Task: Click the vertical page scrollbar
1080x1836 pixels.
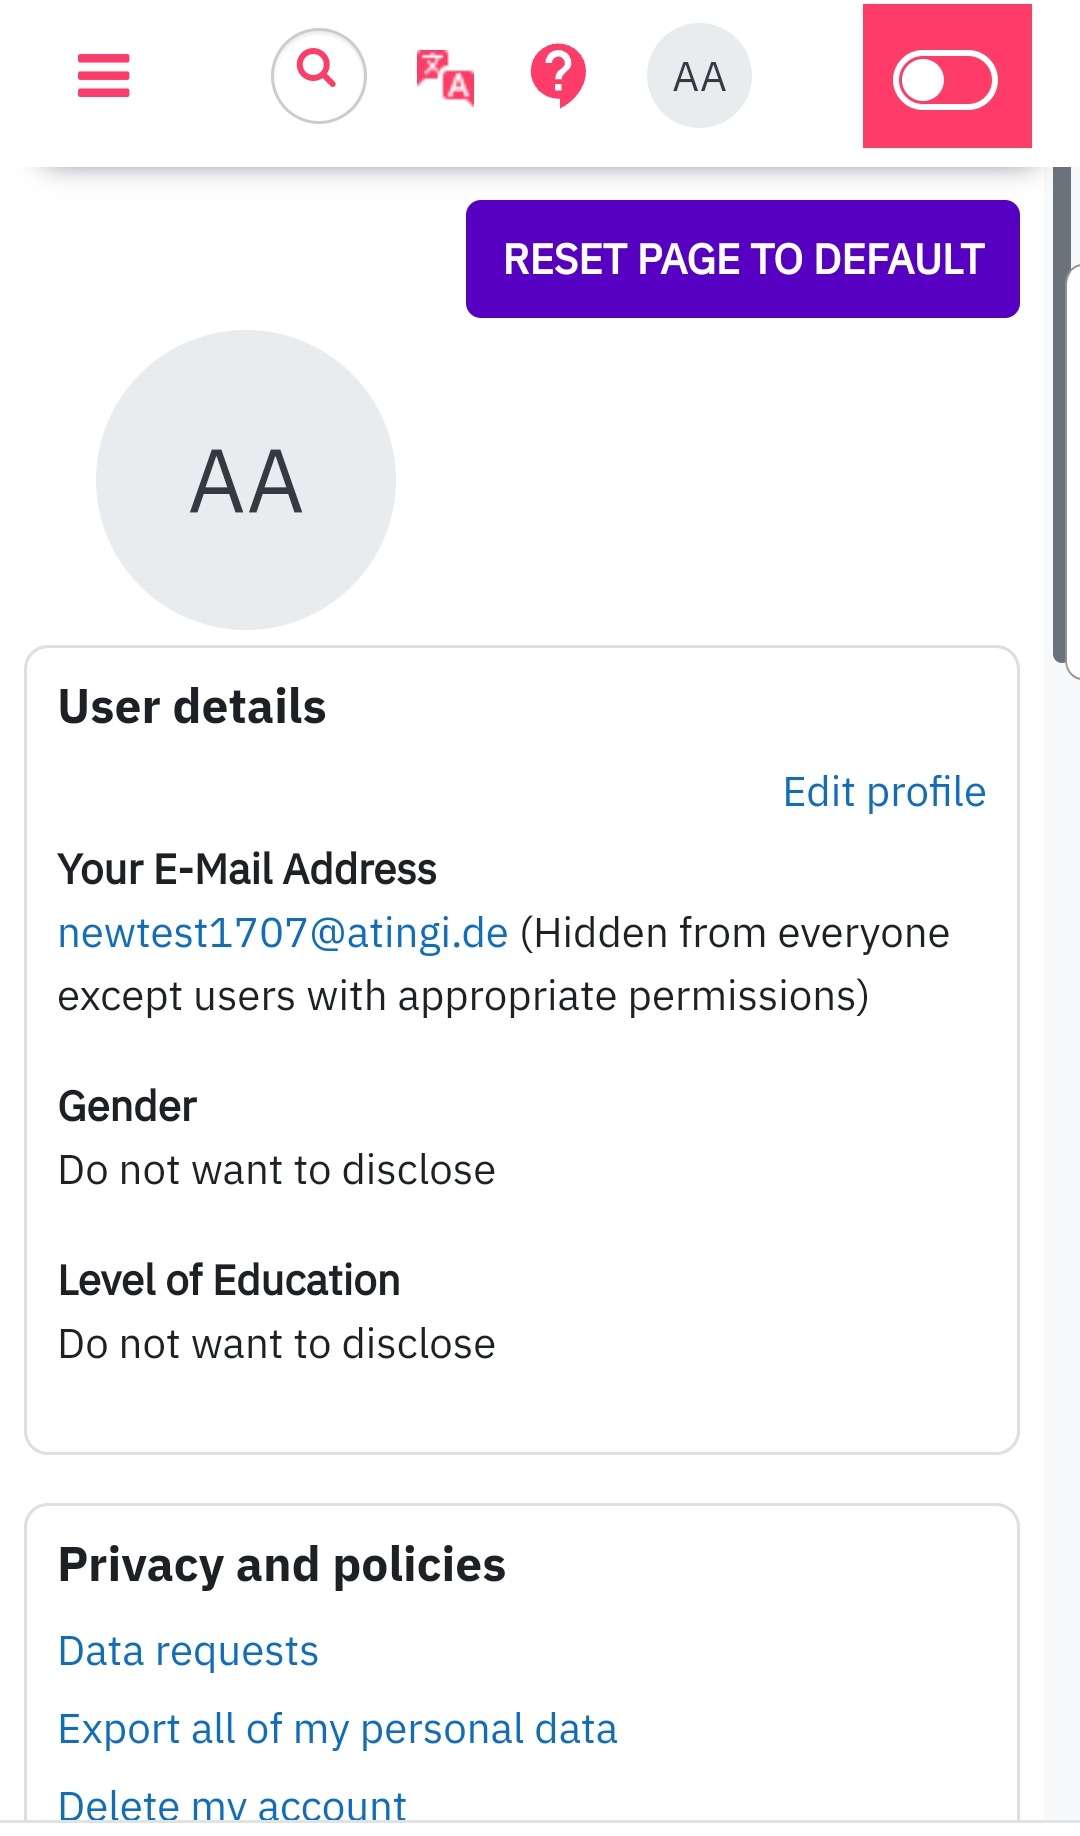Action: pyautogui.click(x=1060, y=414)
